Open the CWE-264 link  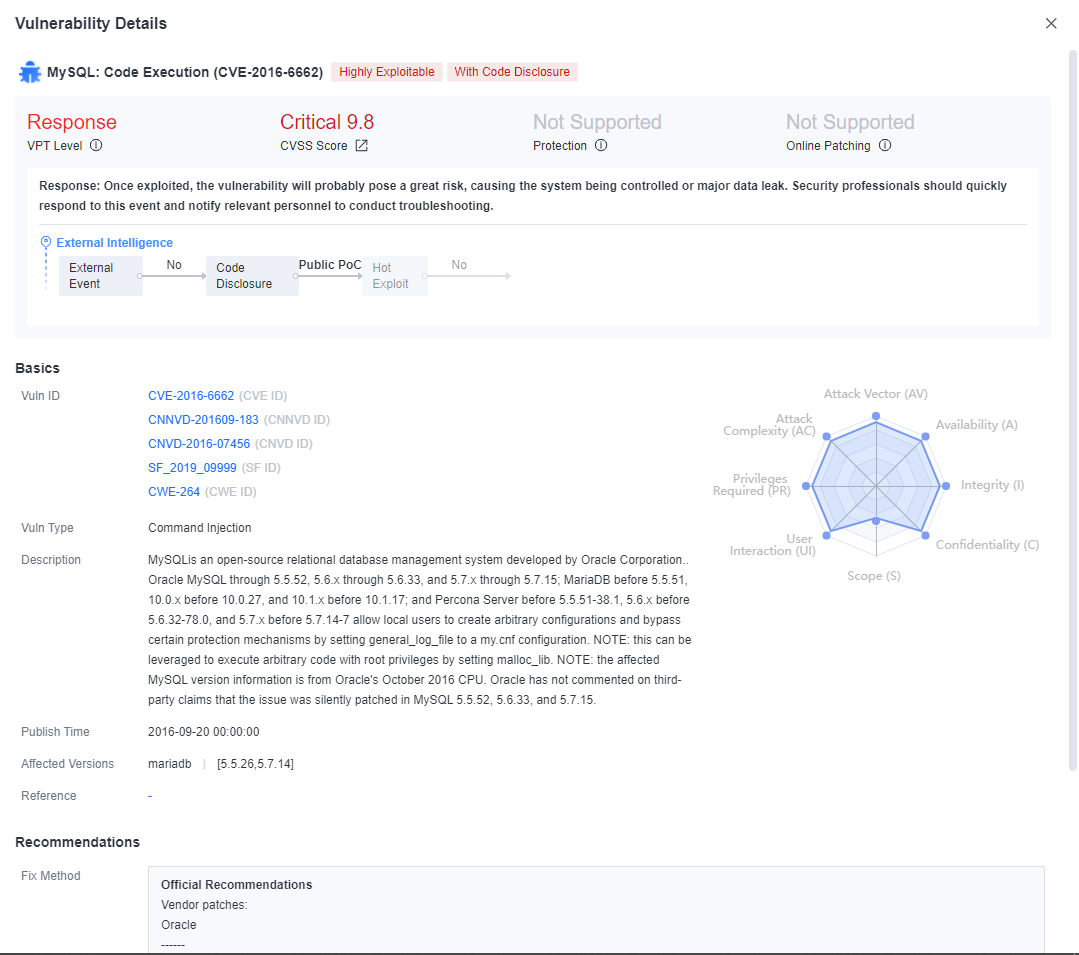tap(174, 492)
